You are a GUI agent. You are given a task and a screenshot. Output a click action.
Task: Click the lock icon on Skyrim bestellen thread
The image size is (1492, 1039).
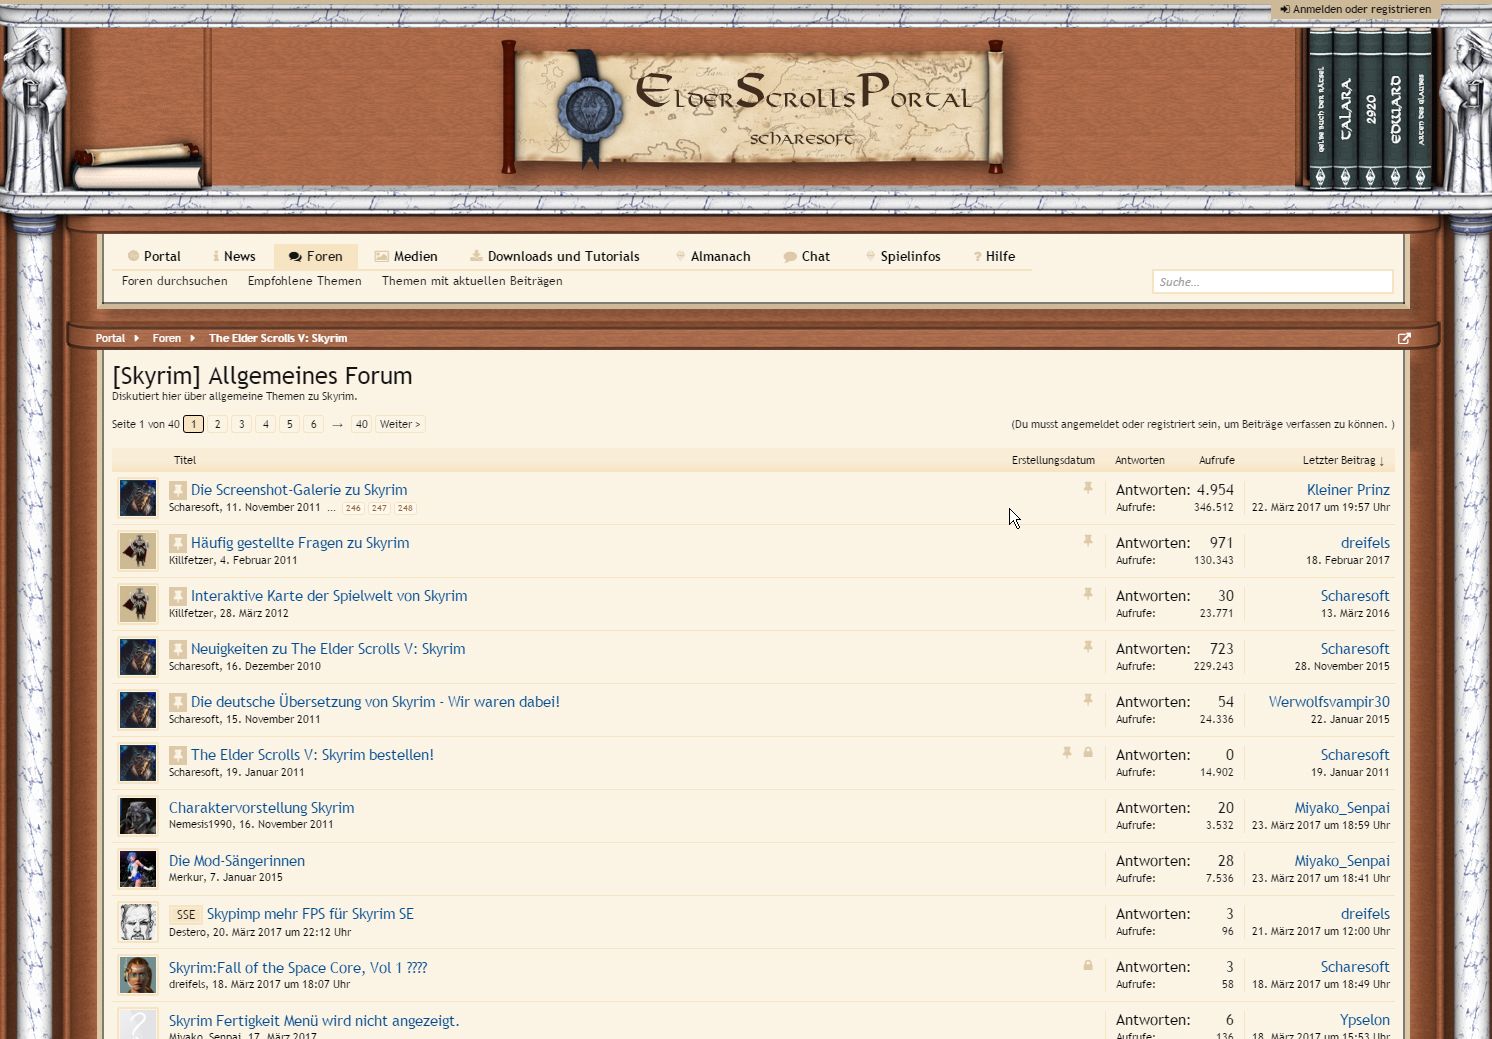pyautogui.click(x=1088, y=753)
